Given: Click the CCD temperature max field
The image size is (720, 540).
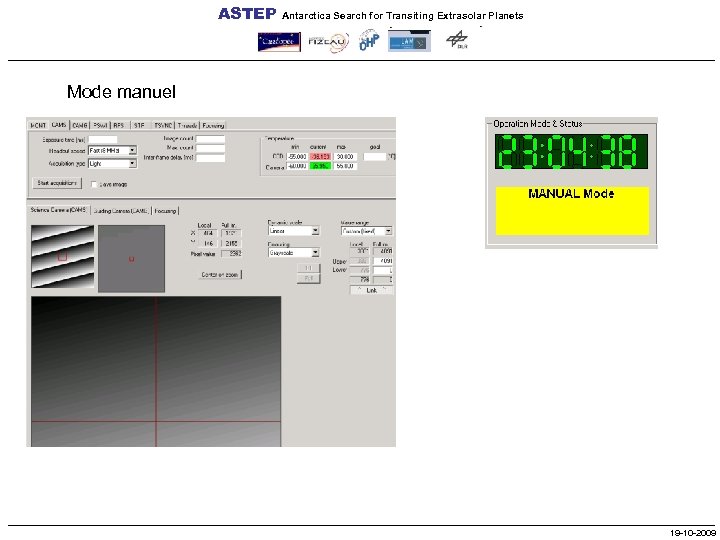Looking at the screenshot, I should coord(345,157).
